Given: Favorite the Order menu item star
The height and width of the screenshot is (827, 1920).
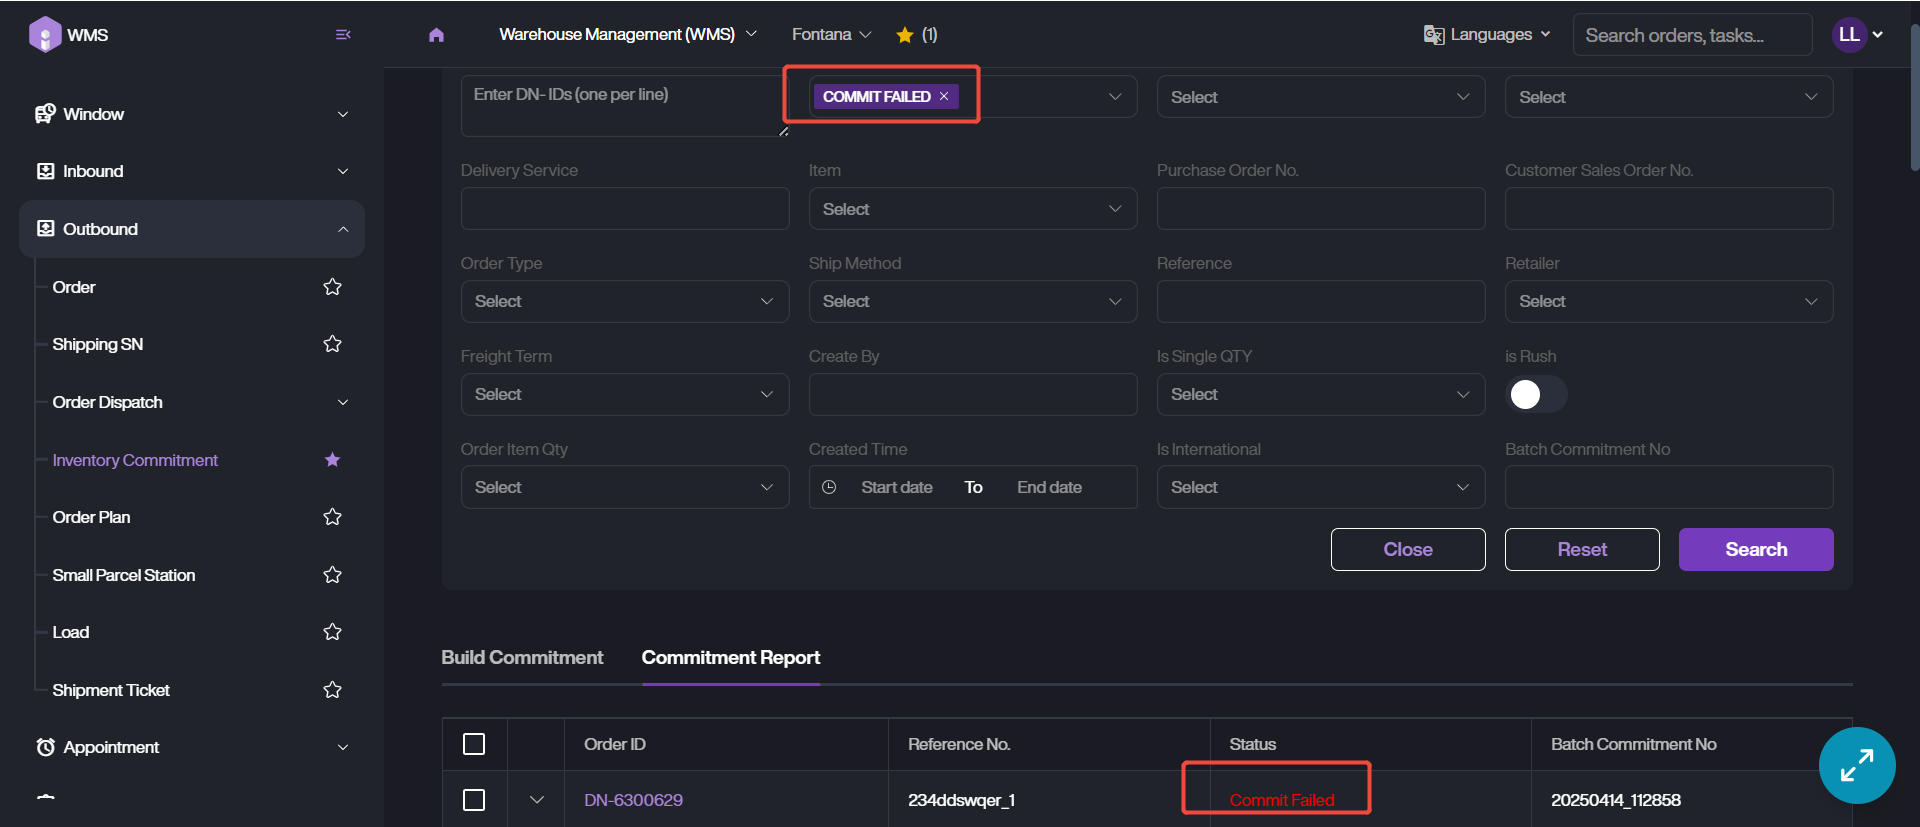Looking at the screenshot, I should pos(333,287).
